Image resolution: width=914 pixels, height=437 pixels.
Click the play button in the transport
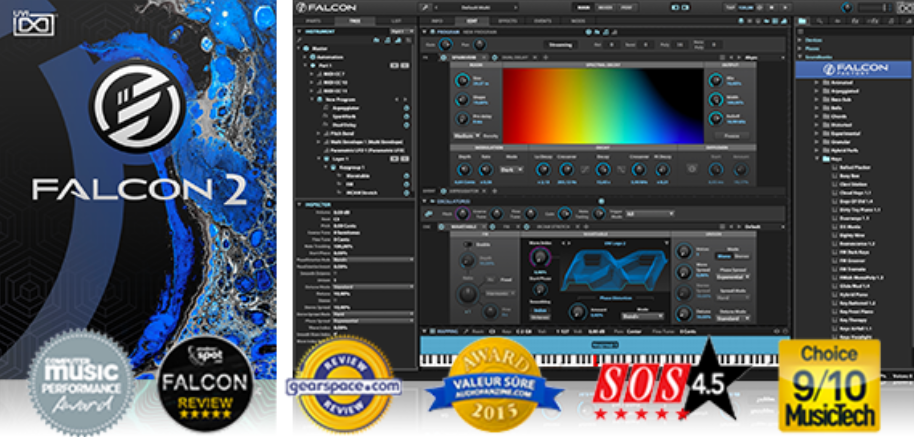coord(783,8)
